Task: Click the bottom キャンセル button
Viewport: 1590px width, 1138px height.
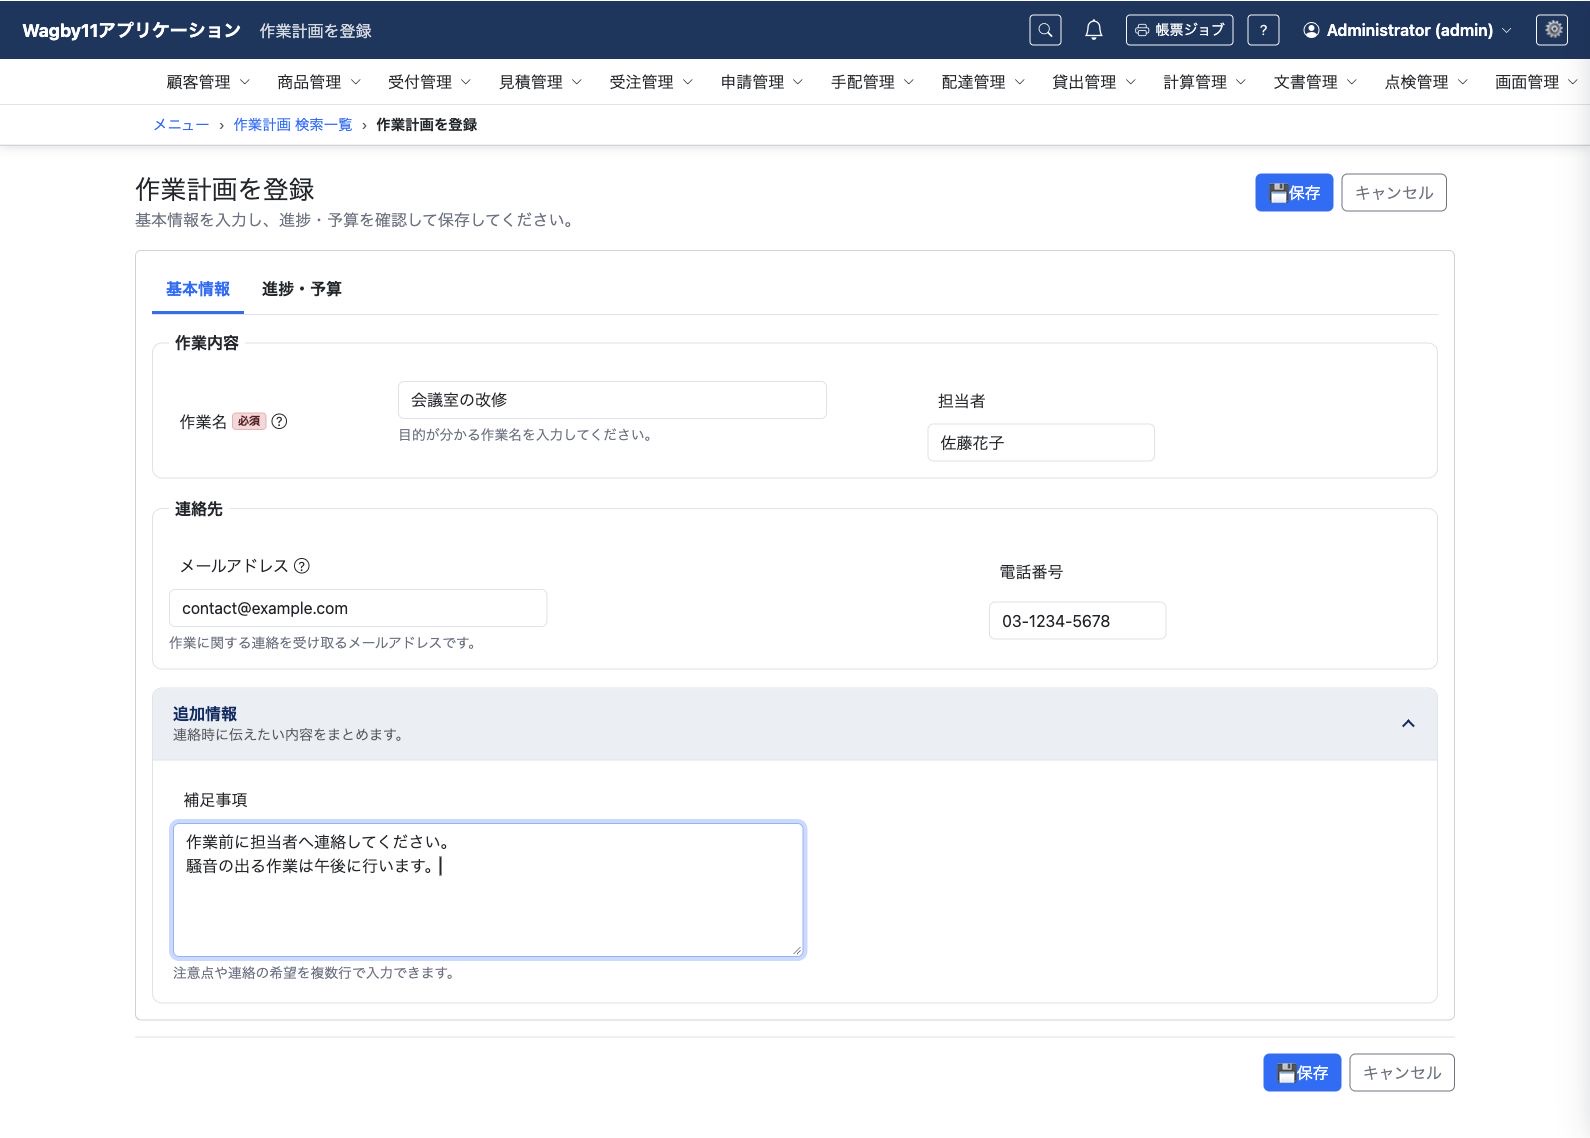Action: [x=1402, y=1073]
